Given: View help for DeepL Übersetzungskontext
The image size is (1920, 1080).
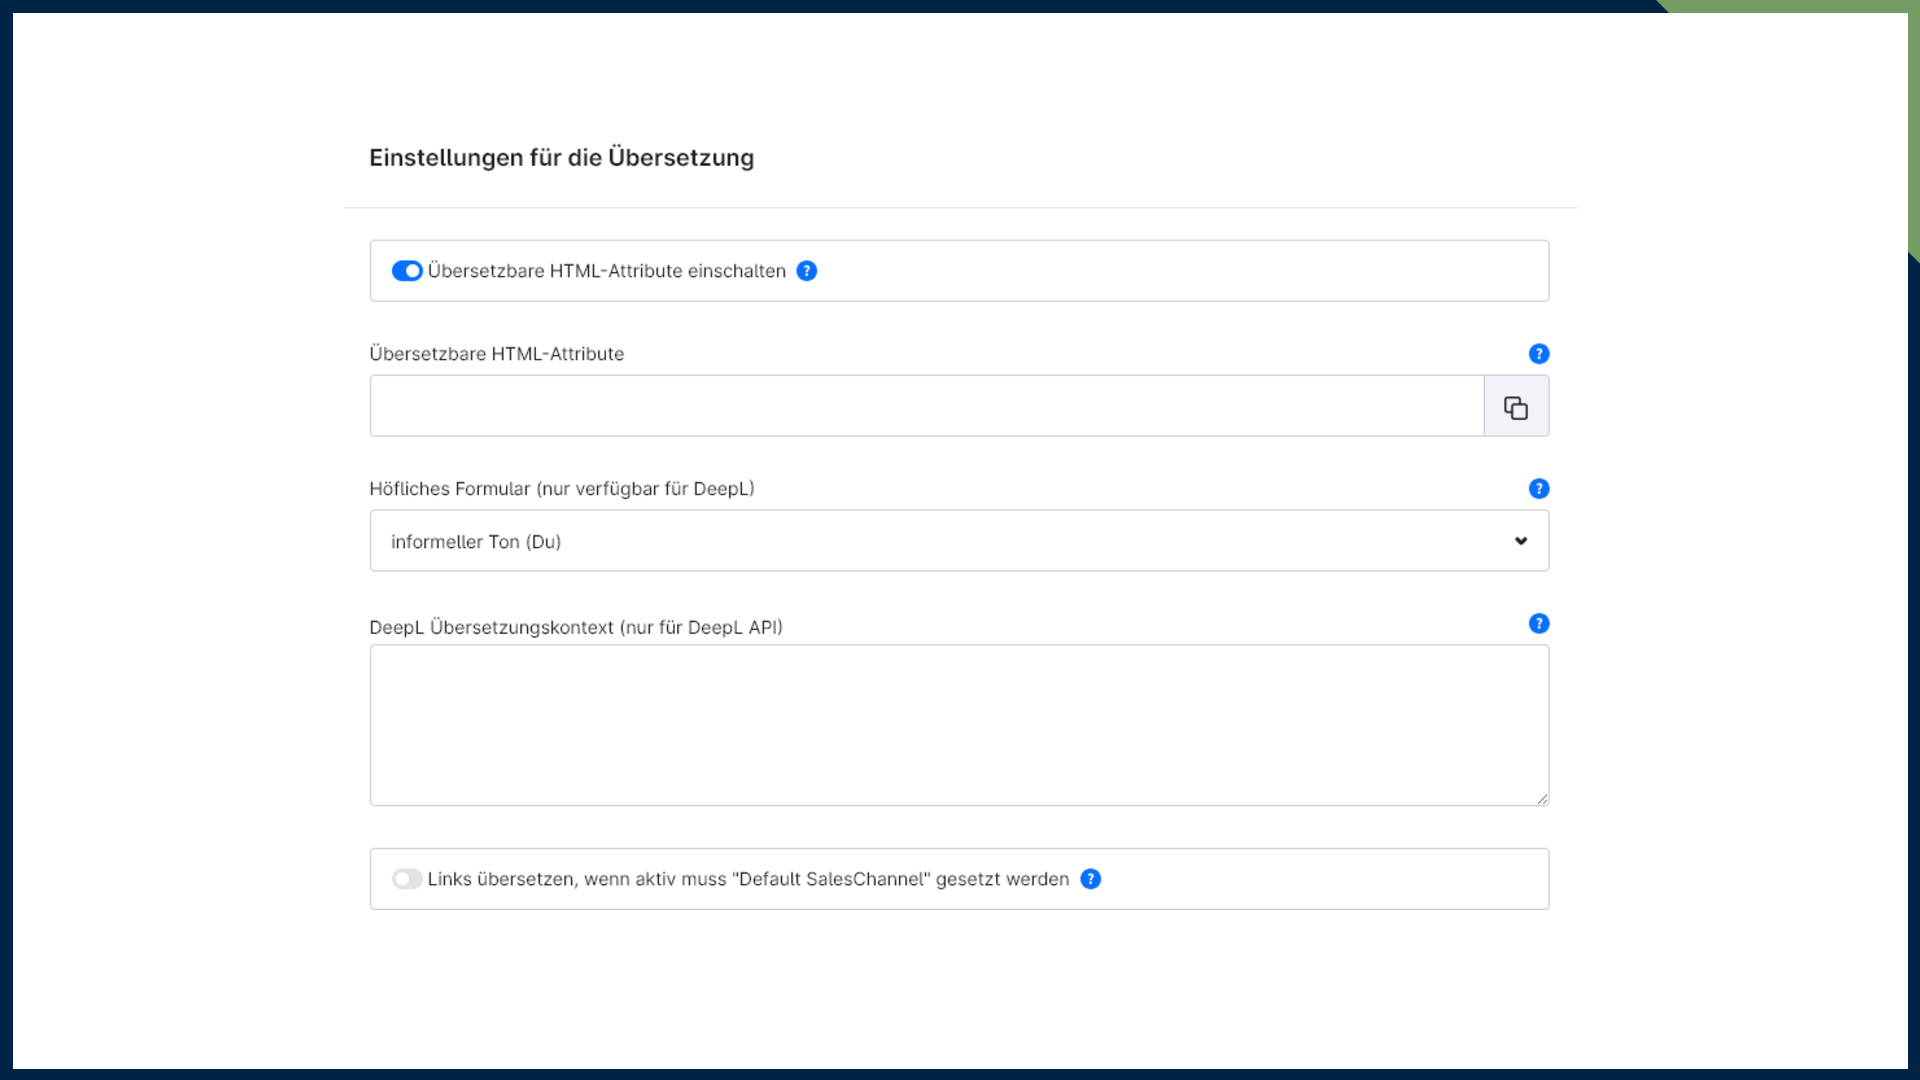Looking at the screenshot, I should [1539, 624].
